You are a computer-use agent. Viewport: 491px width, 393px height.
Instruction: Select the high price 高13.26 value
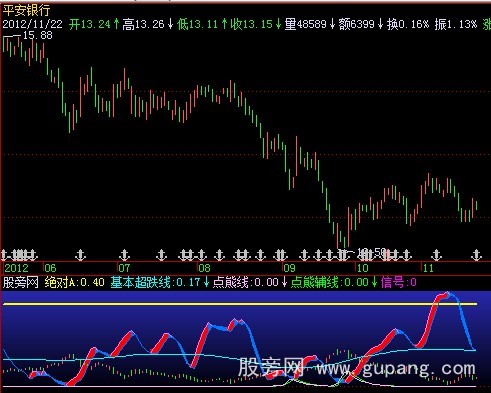tap(143, 24)
